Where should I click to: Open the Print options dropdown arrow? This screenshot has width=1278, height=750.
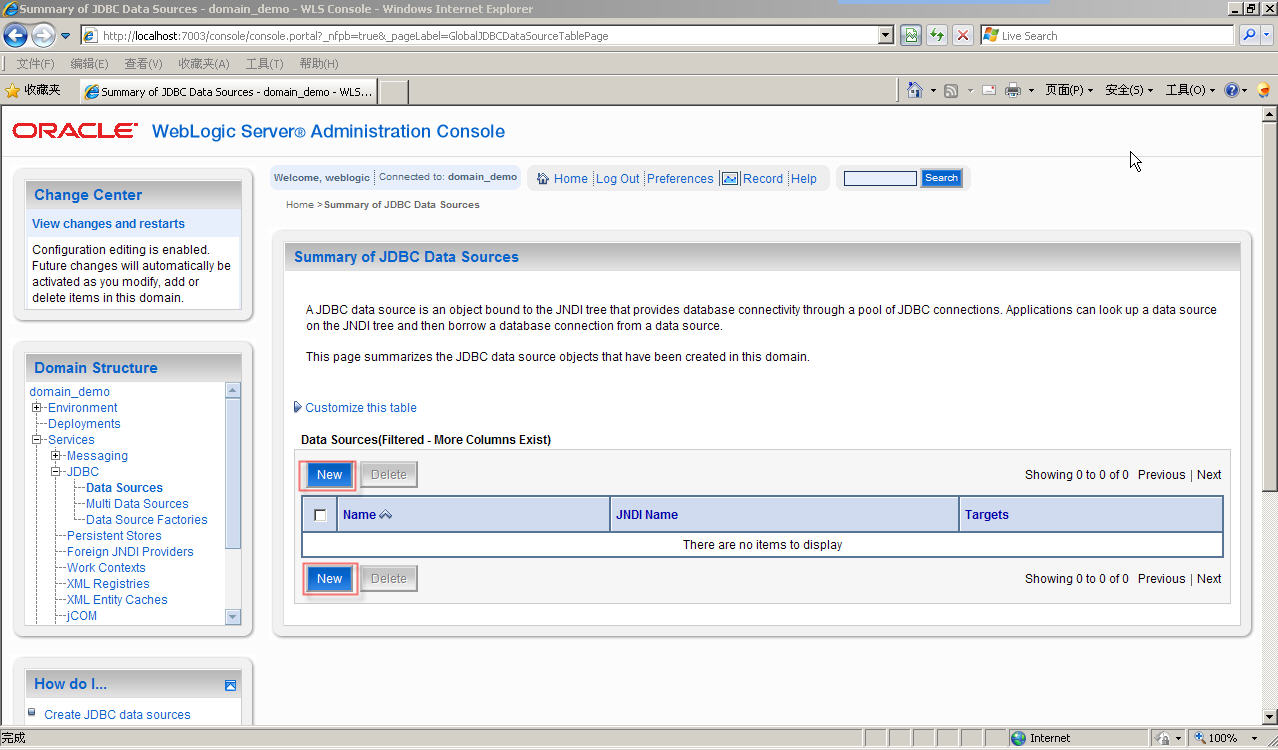[1031, 90]
